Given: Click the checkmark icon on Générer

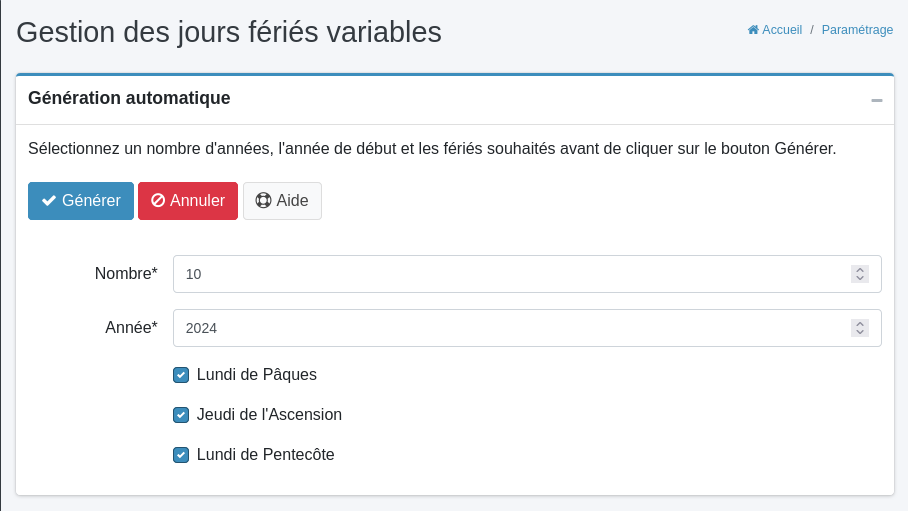Looking at the screenshot, I should click(48, 201).
